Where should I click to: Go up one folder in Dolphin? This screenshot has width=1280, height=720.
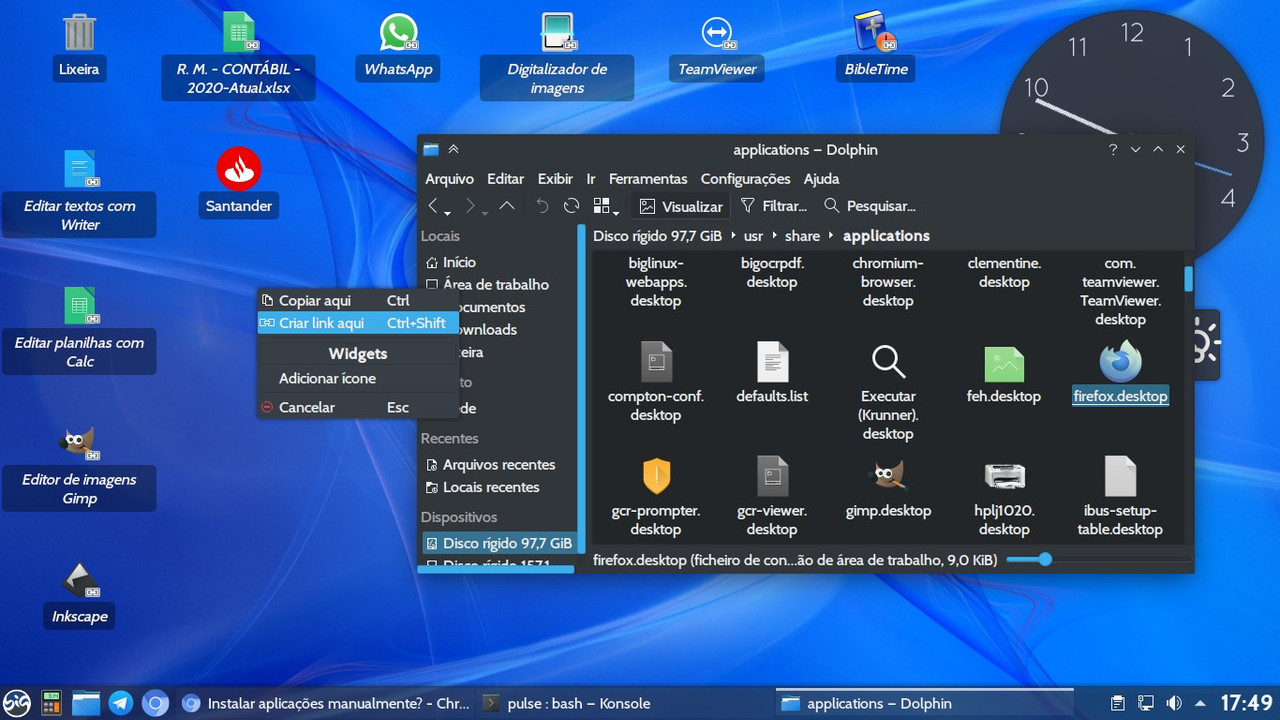coord(507,206)
